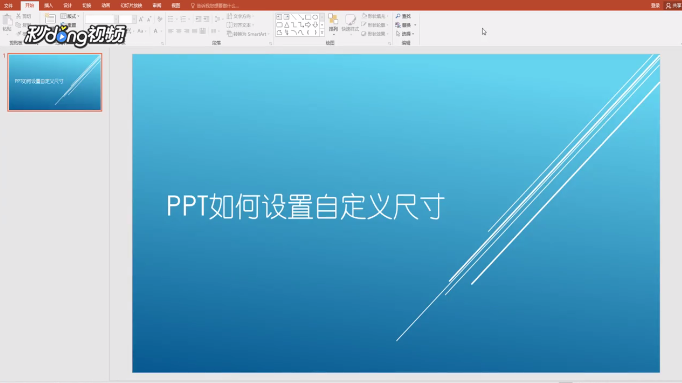Toggle distributed text alignment
Viewport: 682px width, 383px height.
[x=202, y=31]
